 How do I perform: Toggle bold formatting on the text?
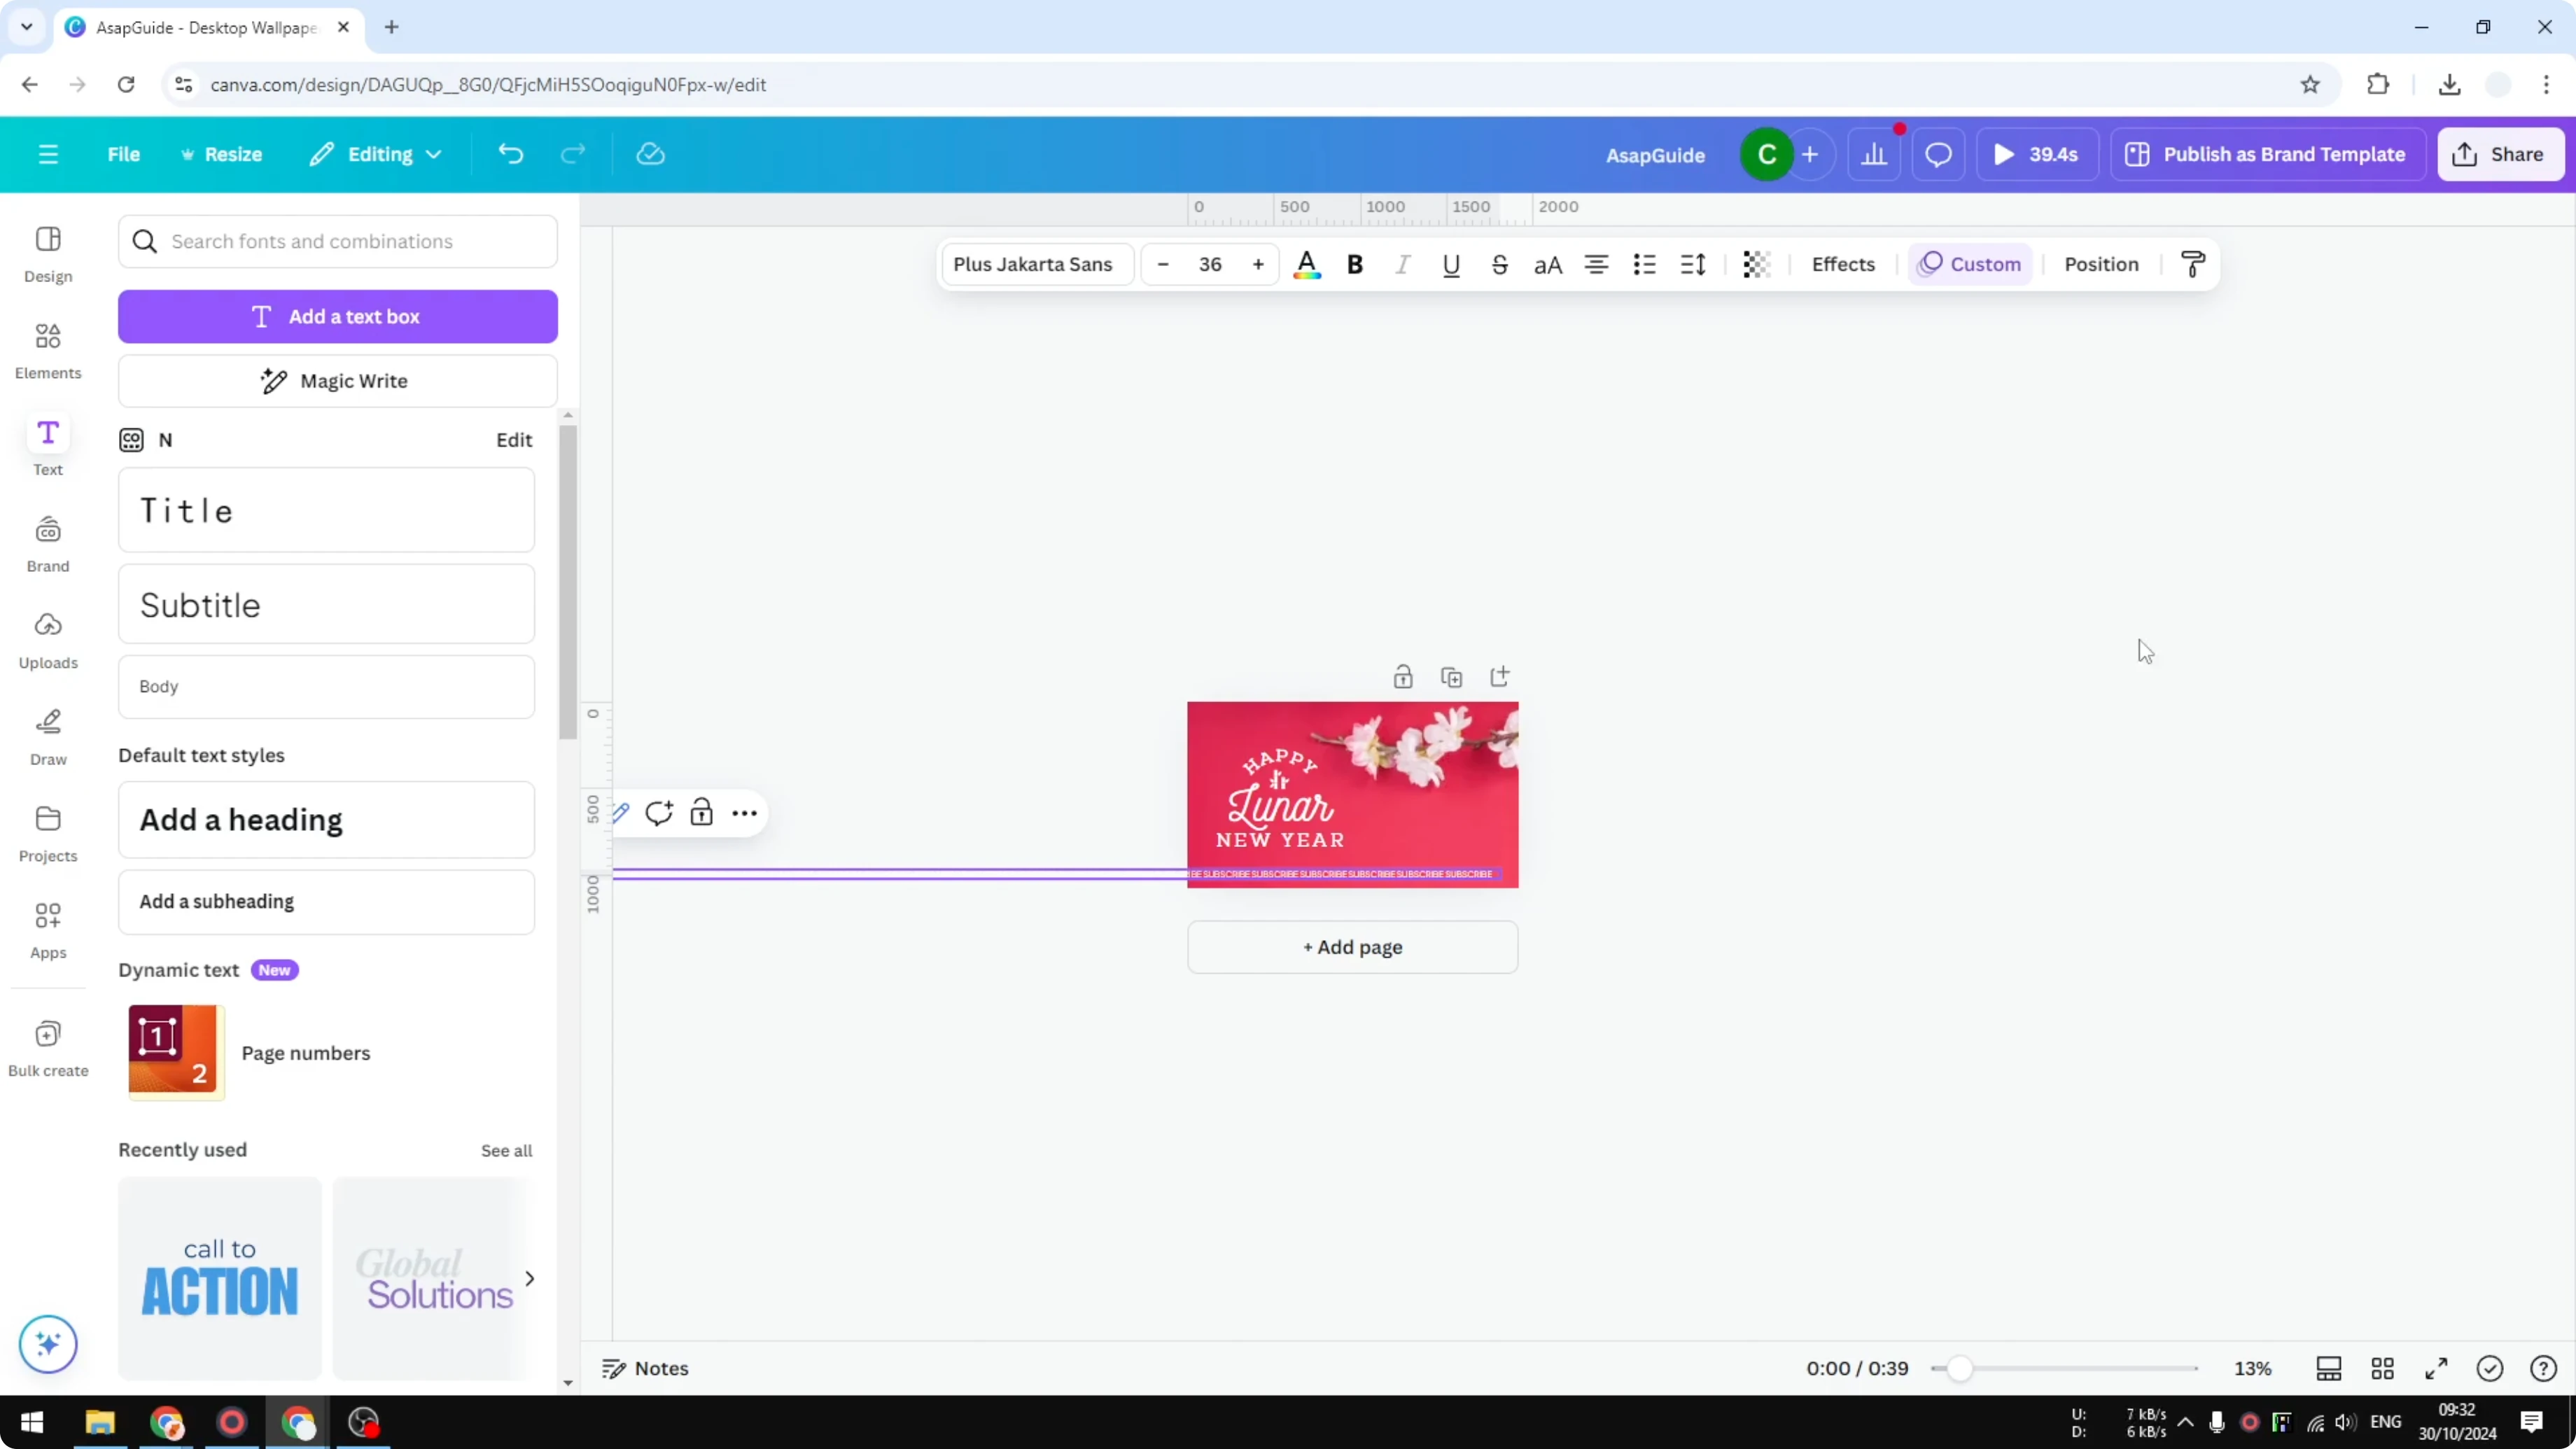click(x=1355, y=264)
